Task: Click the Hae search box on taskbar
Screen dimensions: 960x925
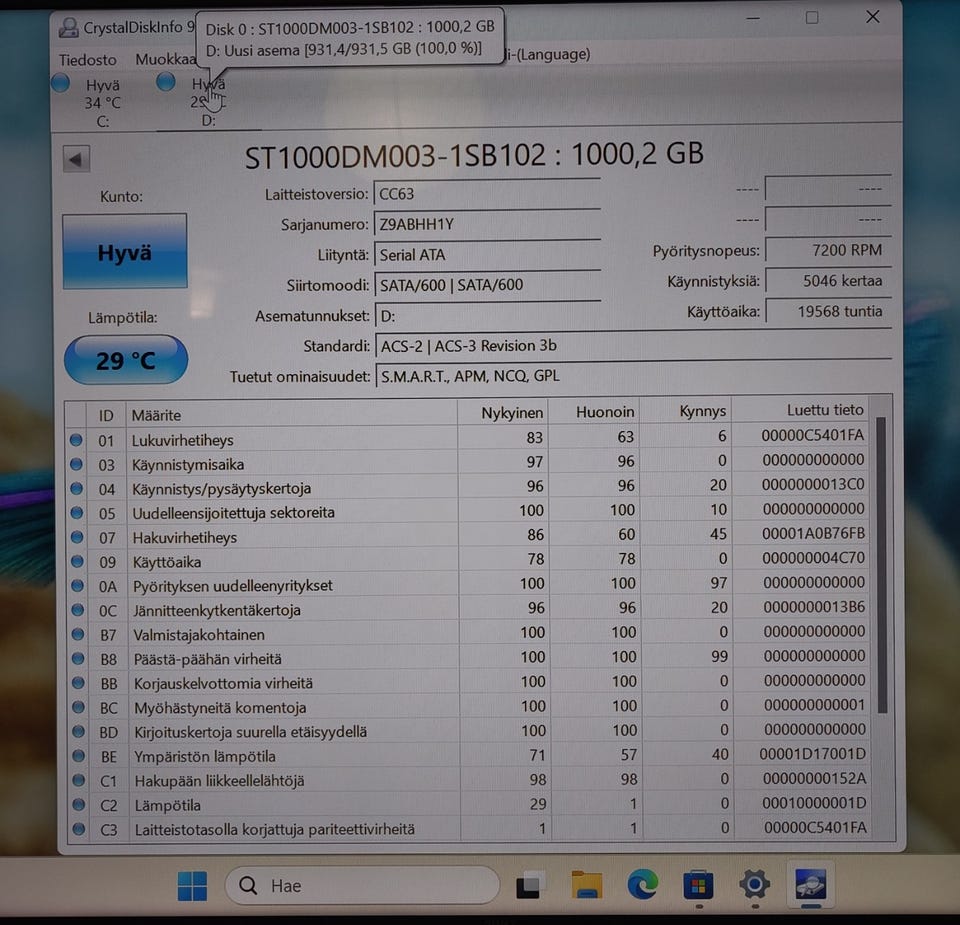Action: coord(362,885)
